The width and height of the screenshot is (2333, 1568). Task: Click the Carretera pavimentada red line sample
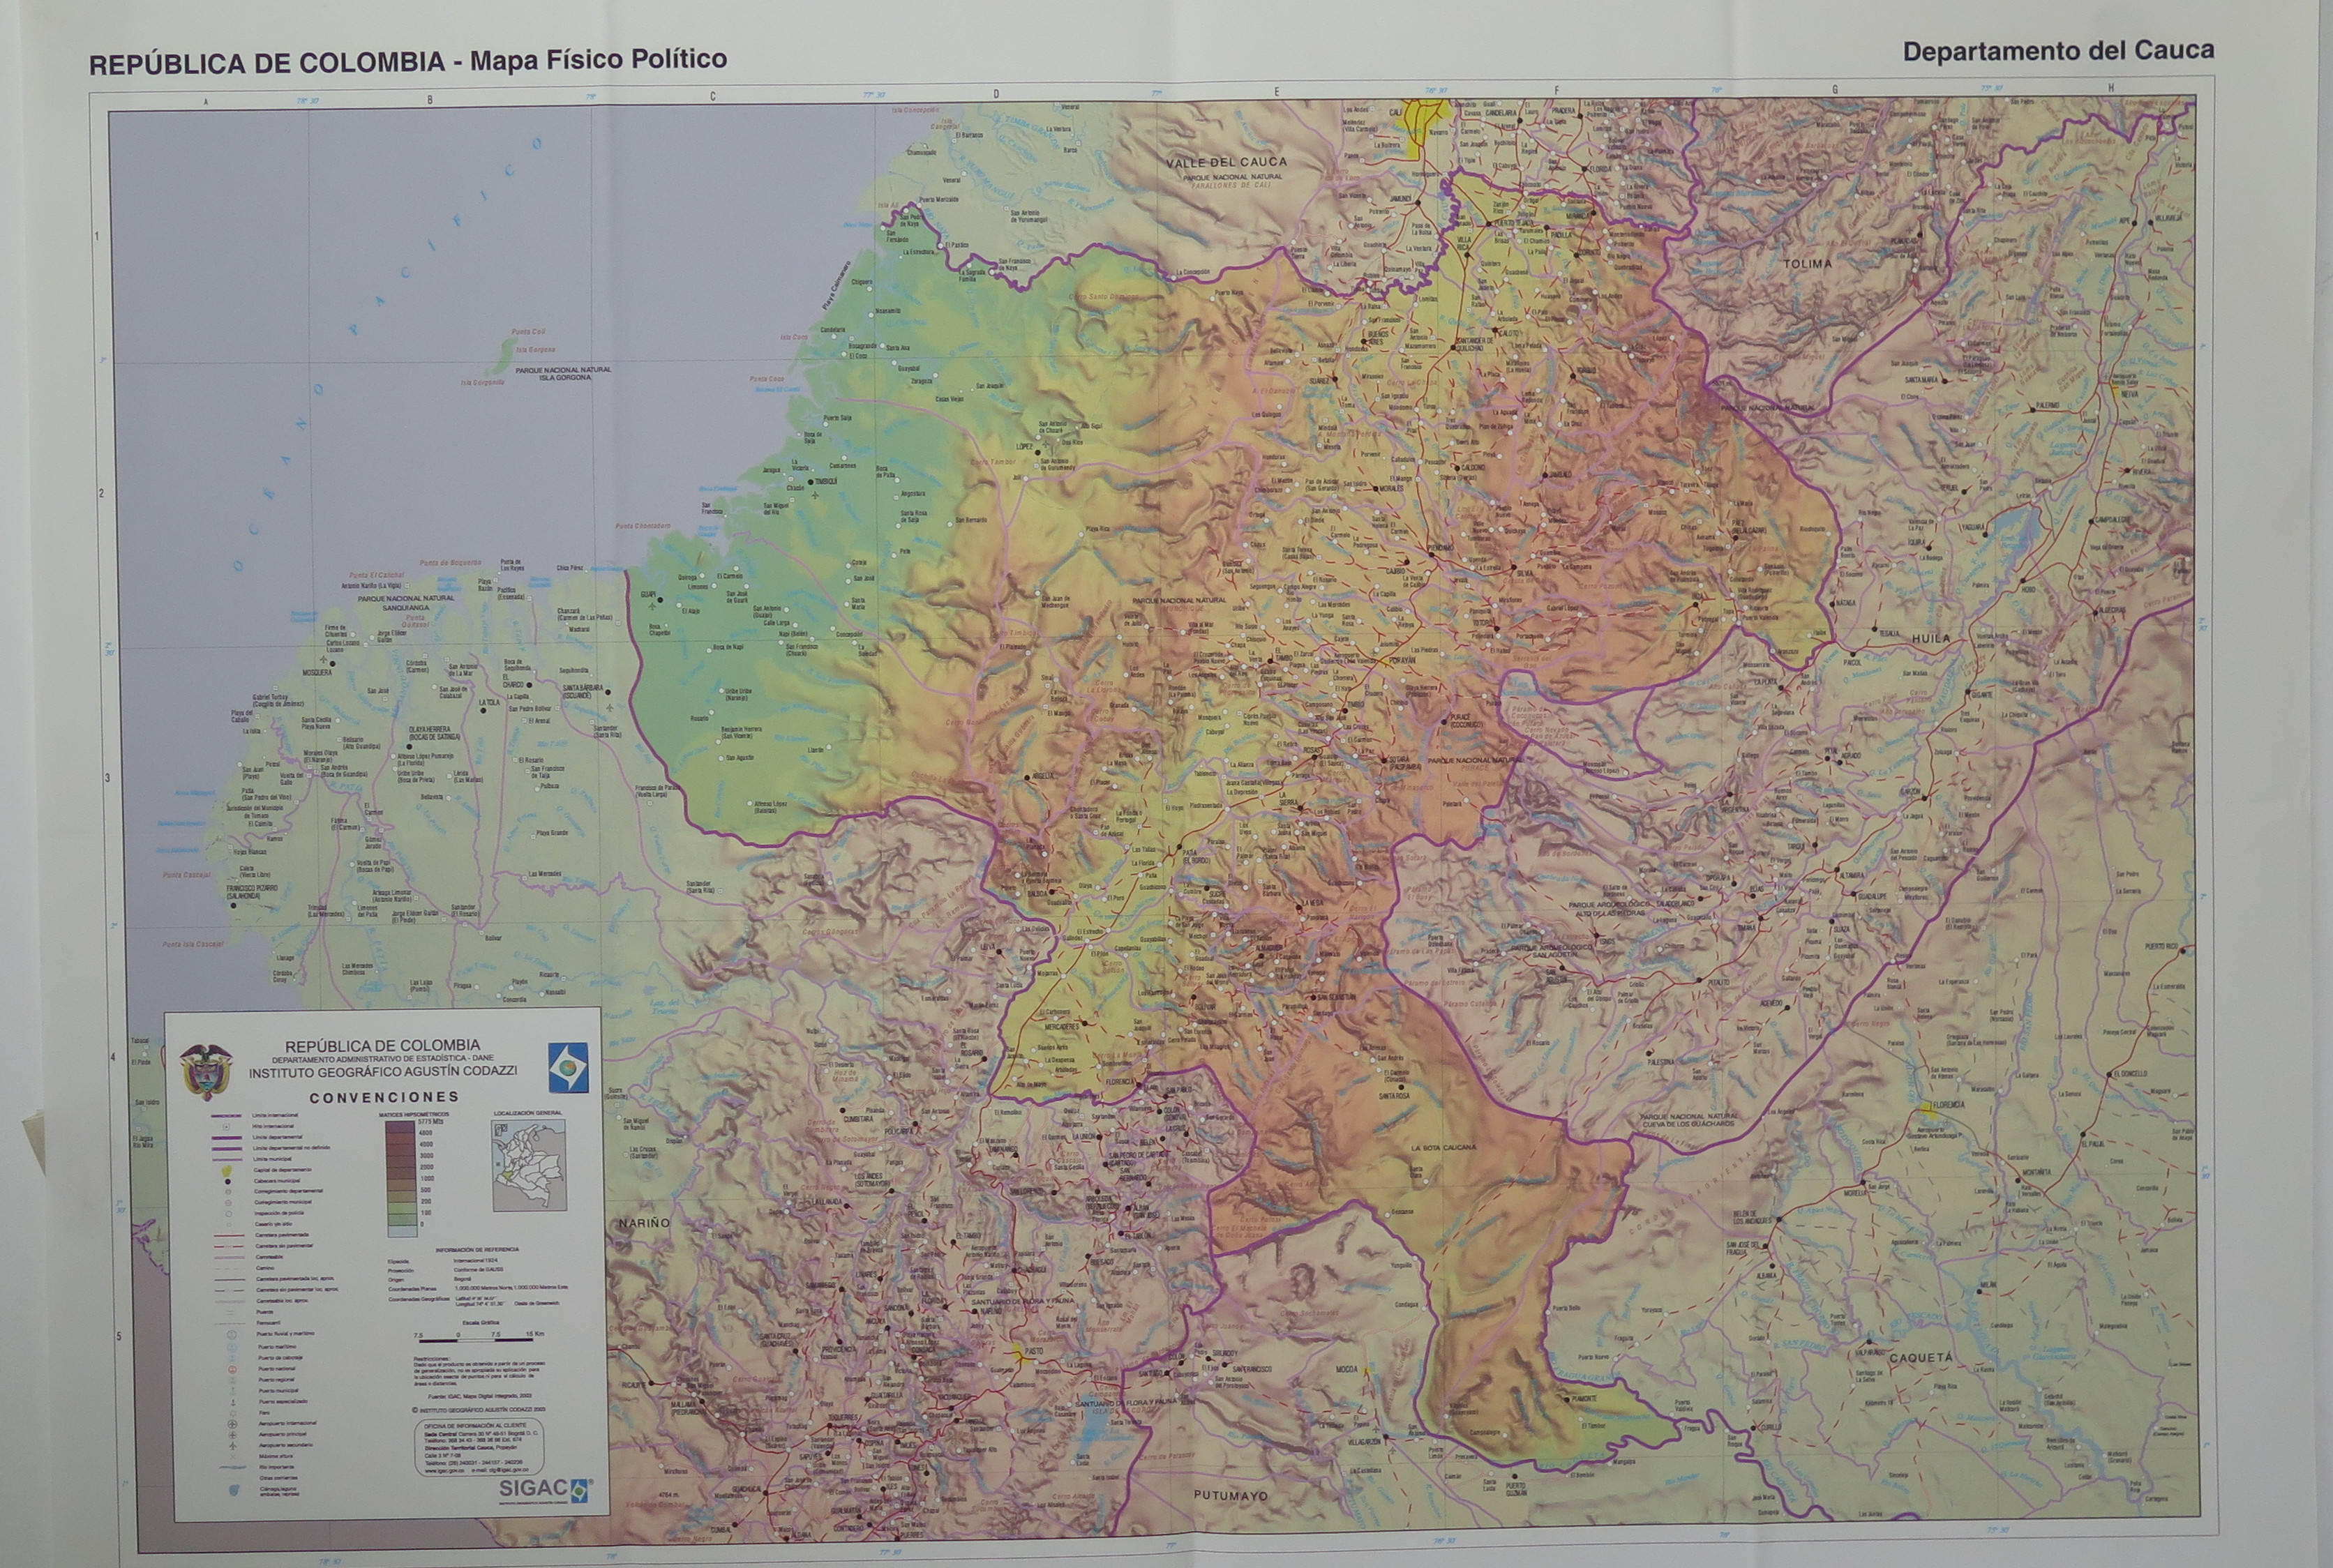[229, 1236]
